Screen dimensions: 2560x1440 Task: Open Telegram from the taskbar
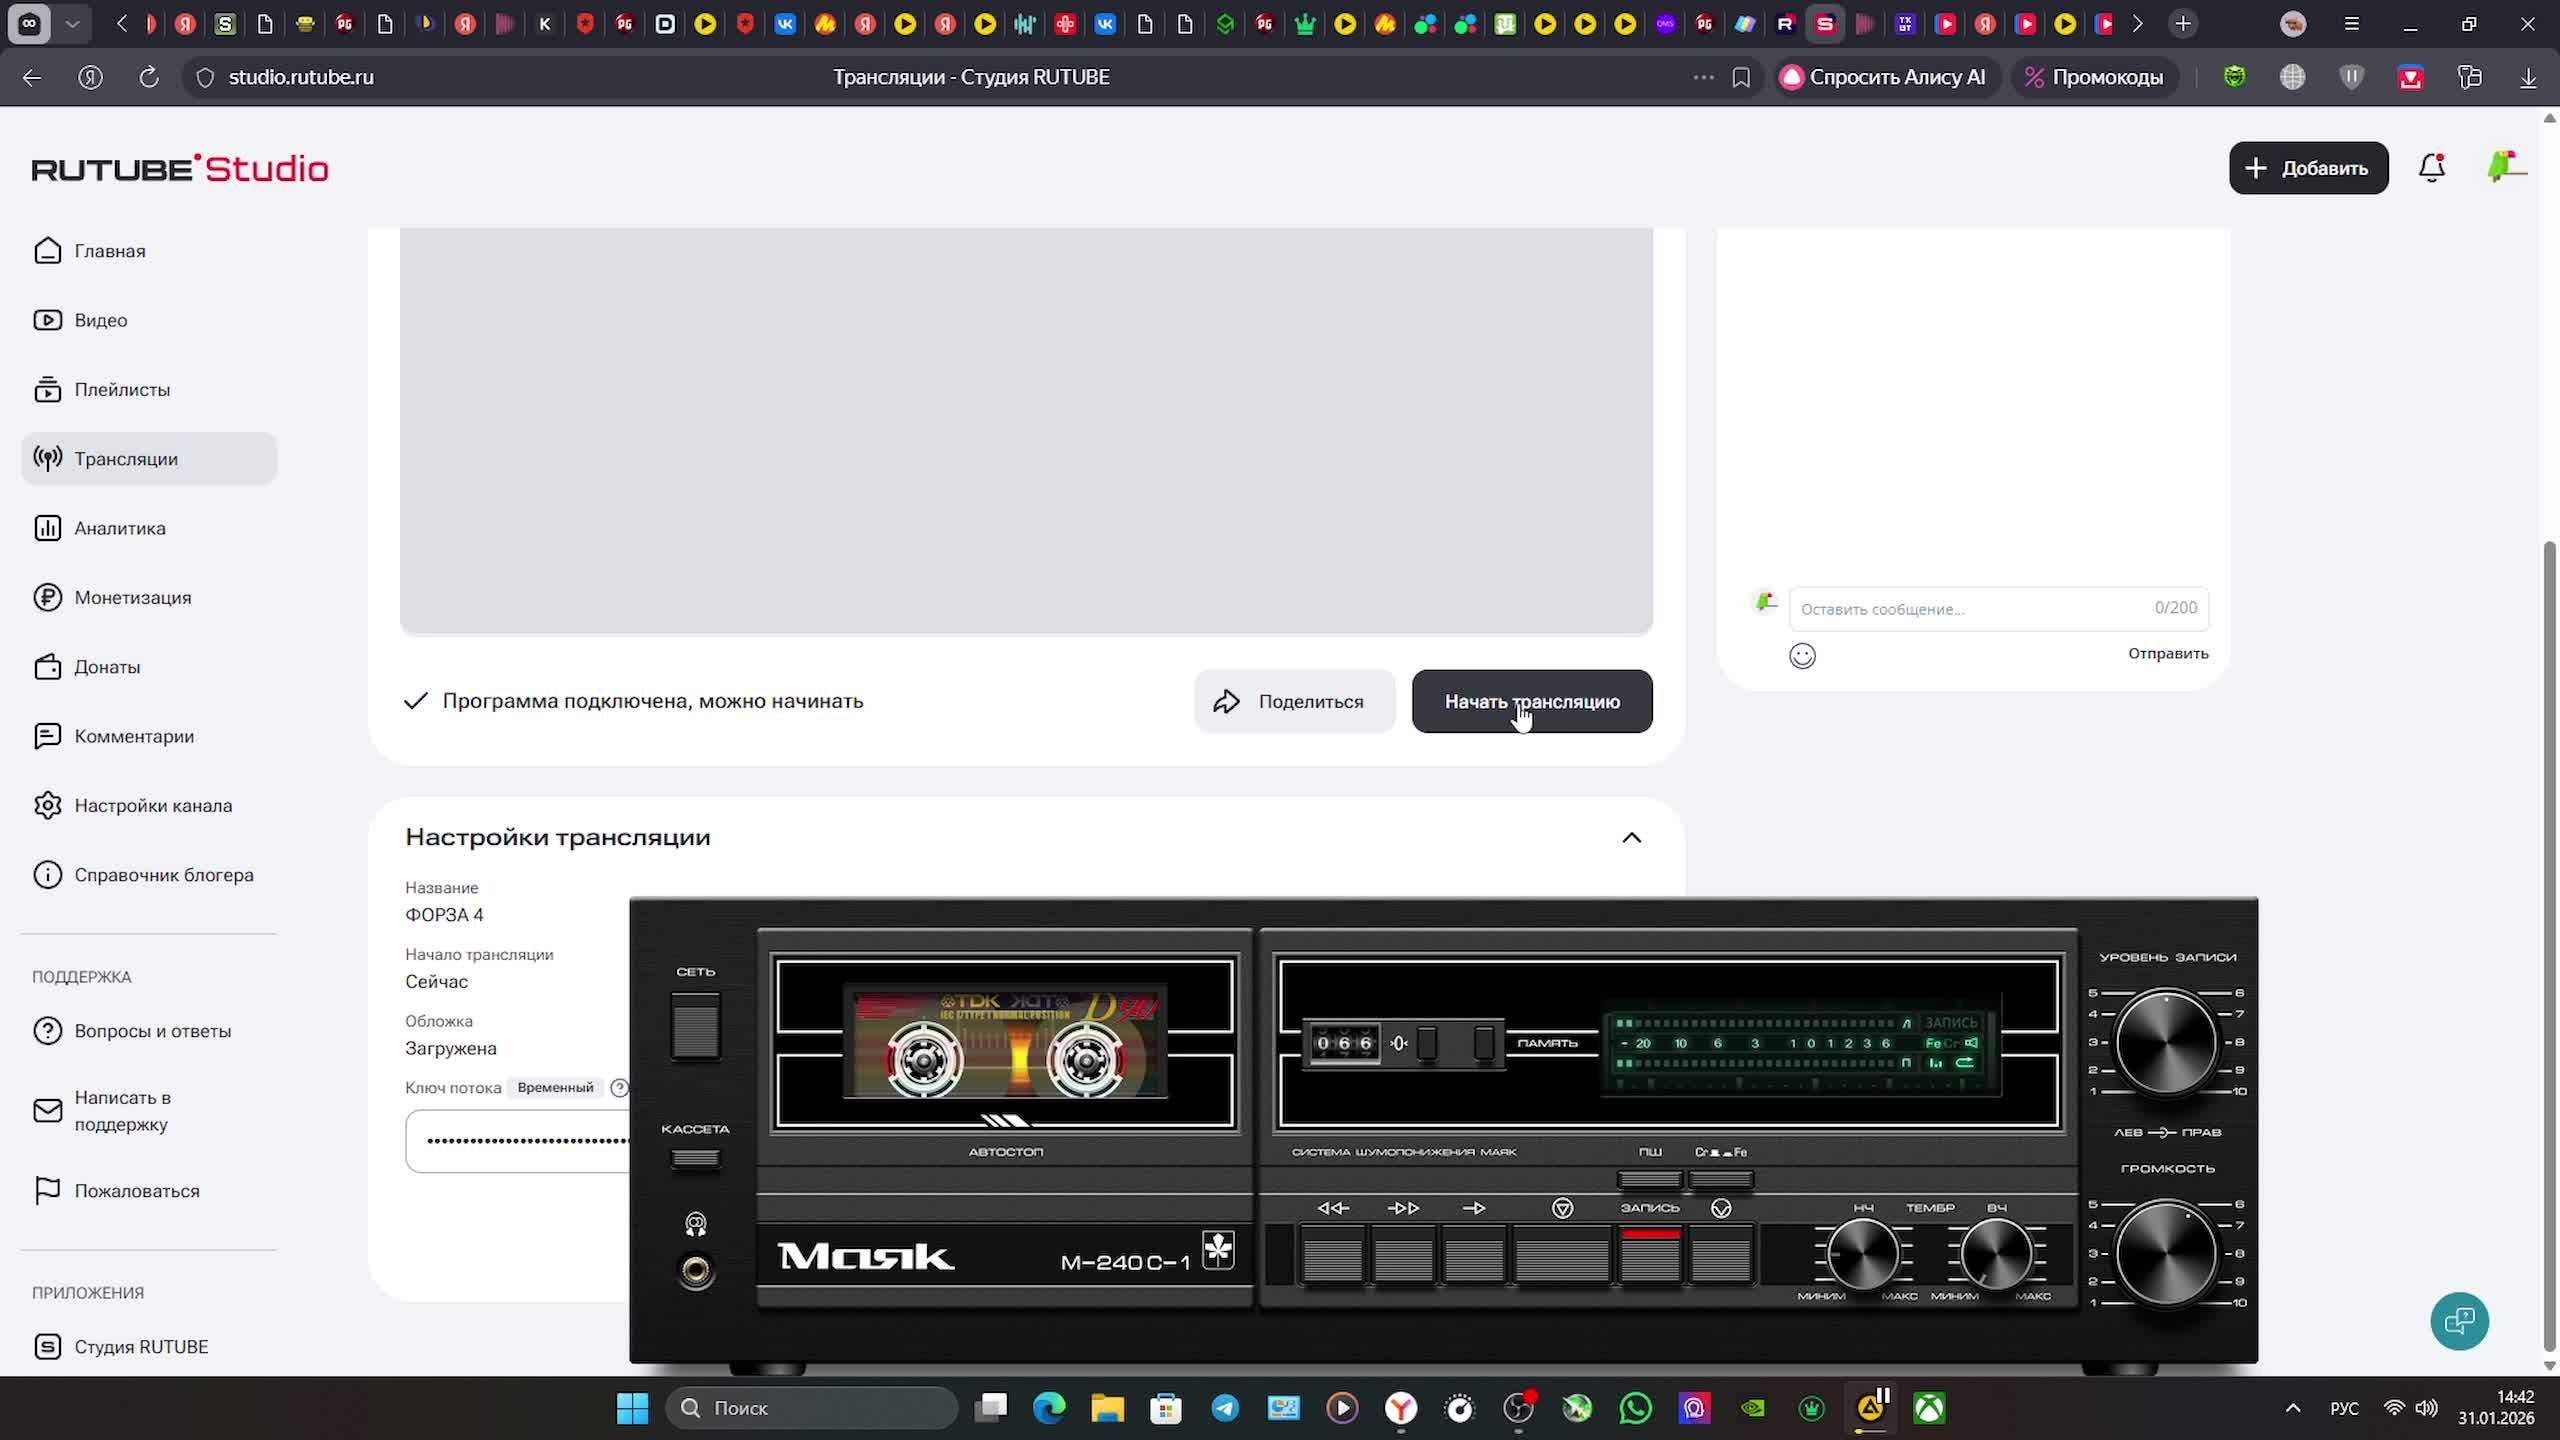tap(1225, 1408)
